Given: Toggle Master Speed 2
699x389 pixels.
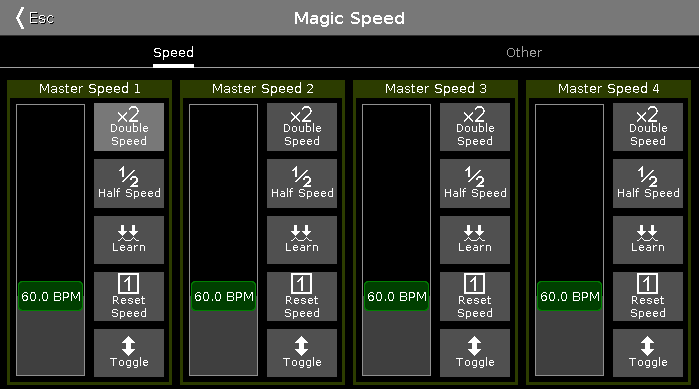Looking at the screenshot, I should click(x=302, y=353).
